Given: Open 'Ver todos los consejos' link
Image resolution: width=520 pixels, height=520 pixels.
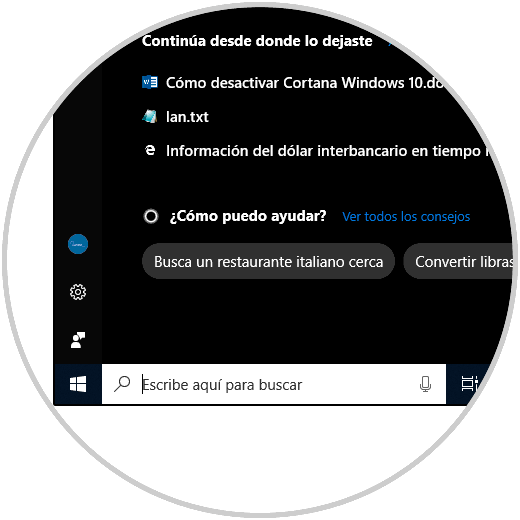Looking at the screenshot, I should click(x=406, y=217).
